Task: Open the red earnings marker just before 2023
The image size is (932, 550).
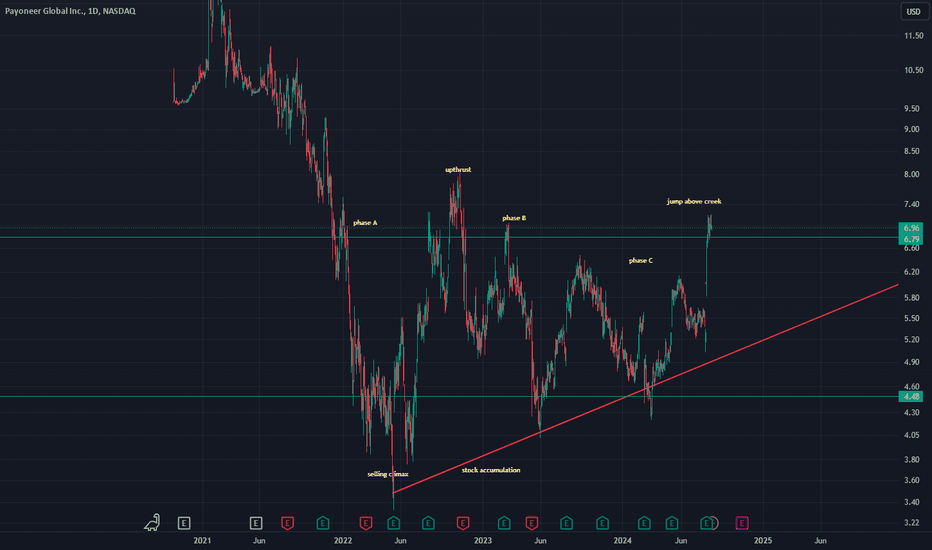Action: (x=463, y=523)
